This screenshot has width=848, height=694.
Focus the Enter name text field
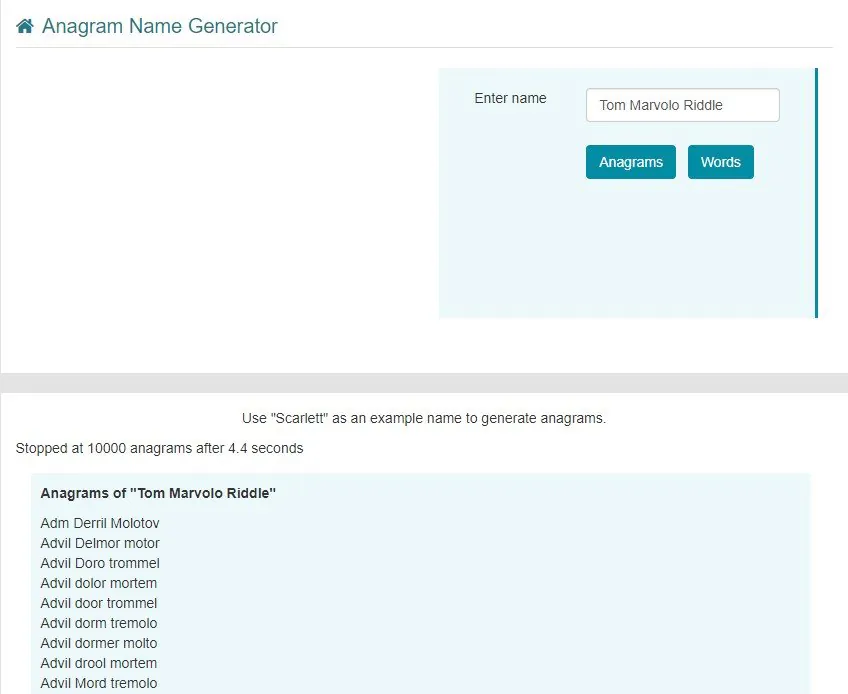[x=682, y=105]
